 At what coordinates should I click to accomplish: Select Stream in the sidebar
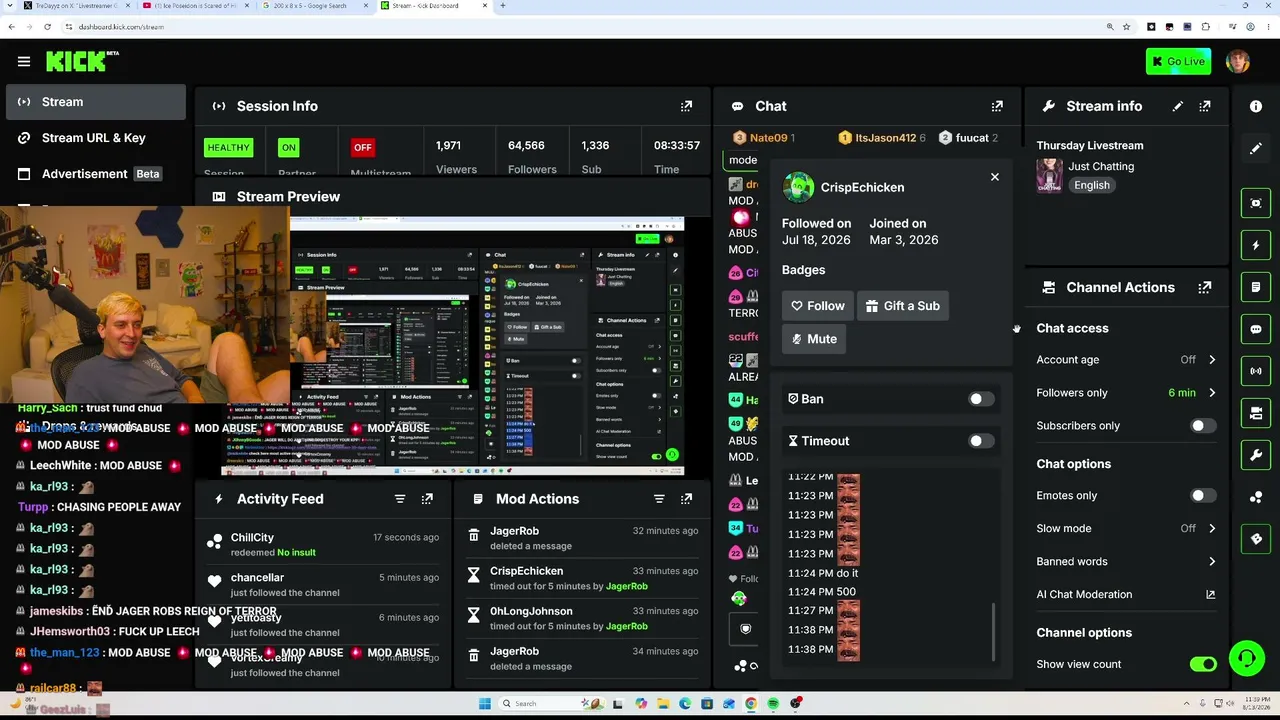point(96,102)
